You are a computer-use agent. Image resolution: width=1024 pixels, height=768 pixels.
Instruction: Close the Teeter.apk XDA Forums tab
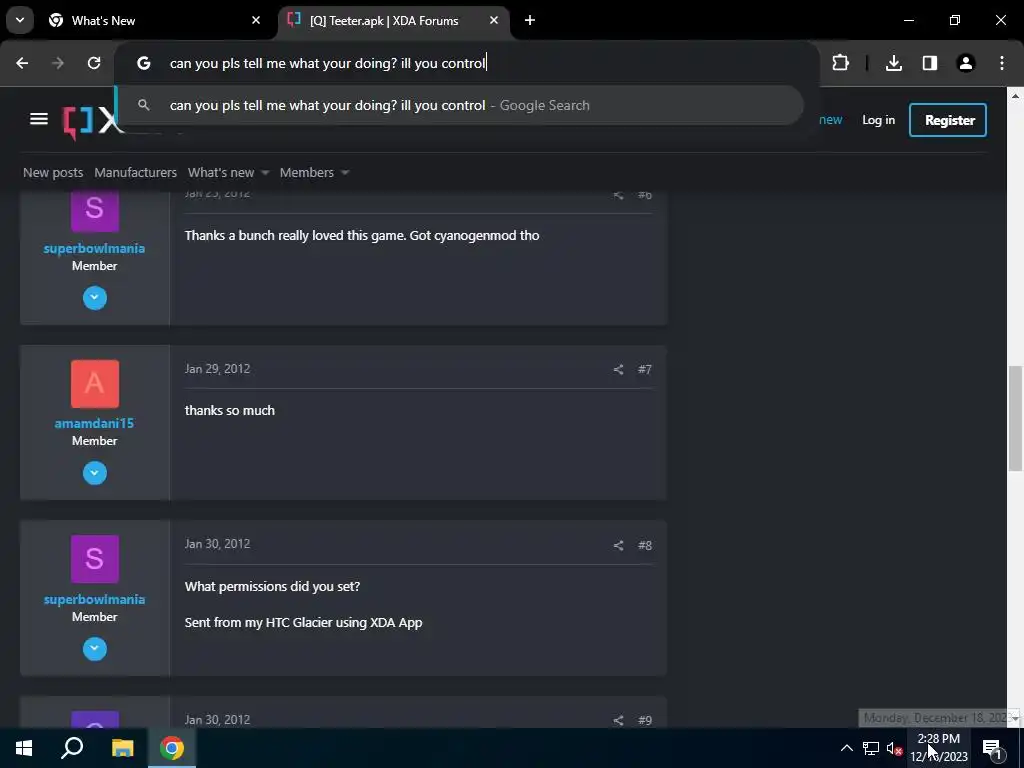point(494,20)
